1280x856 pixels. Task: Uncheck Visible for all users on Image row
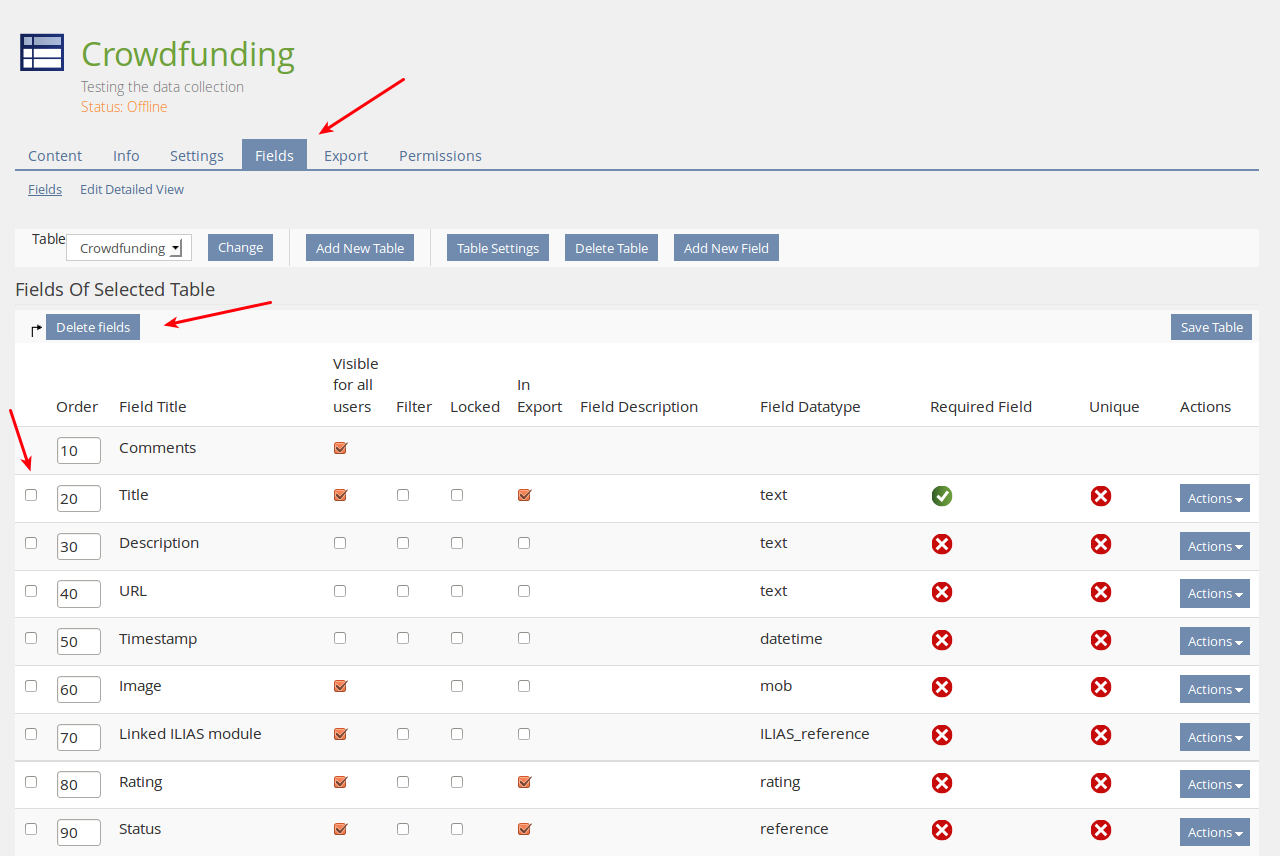pos(340,686)
